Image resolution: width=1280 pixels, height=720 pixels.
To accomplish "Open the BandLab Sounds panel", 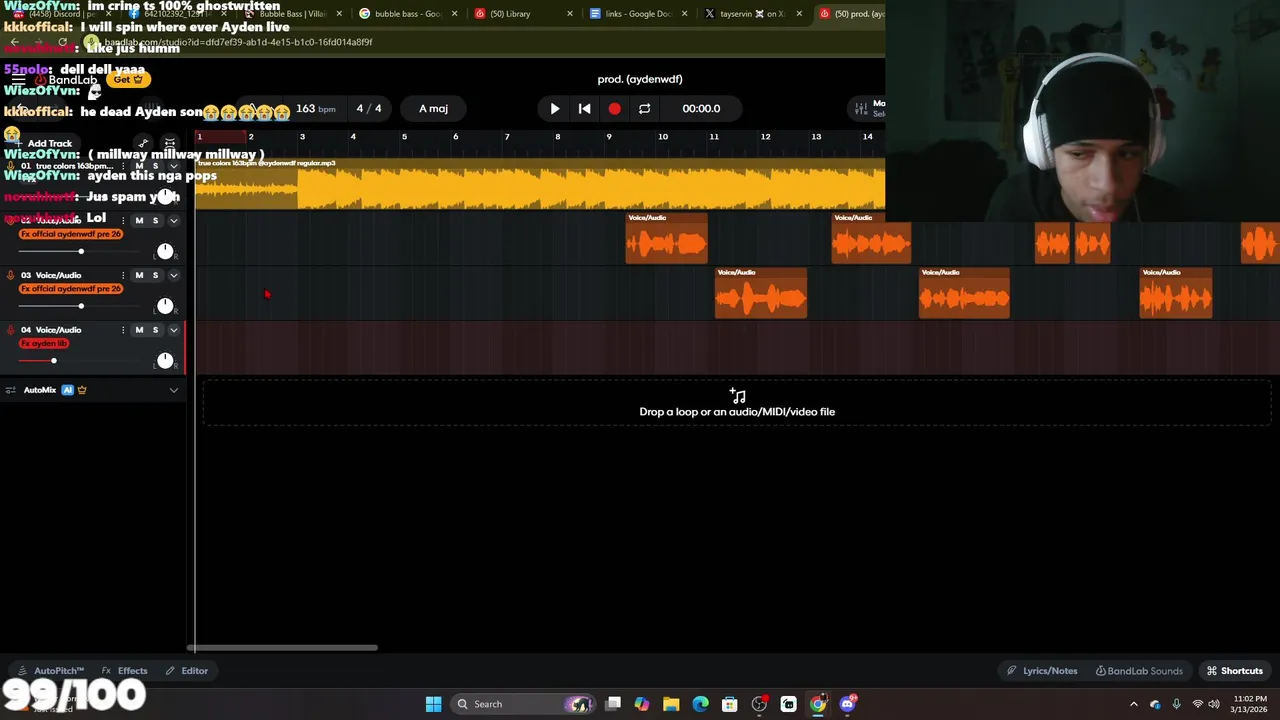I will coord(1139,671).
